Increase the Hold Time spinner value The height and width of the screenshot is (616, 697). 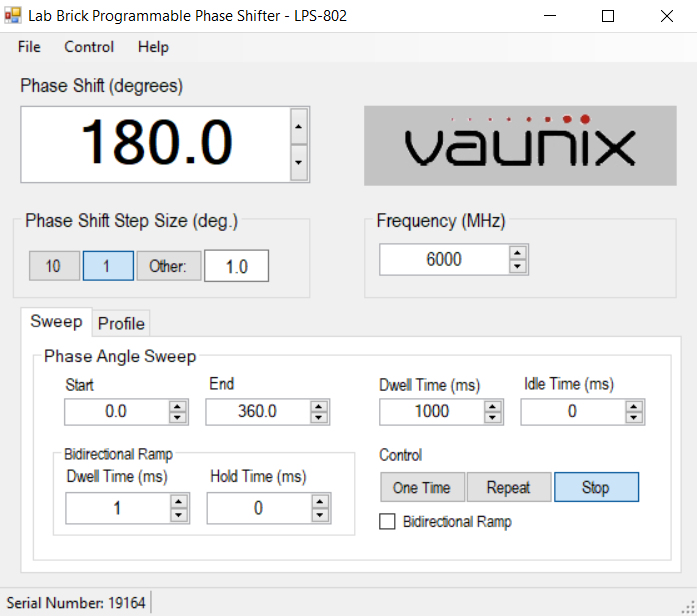[x=321, y=502]
